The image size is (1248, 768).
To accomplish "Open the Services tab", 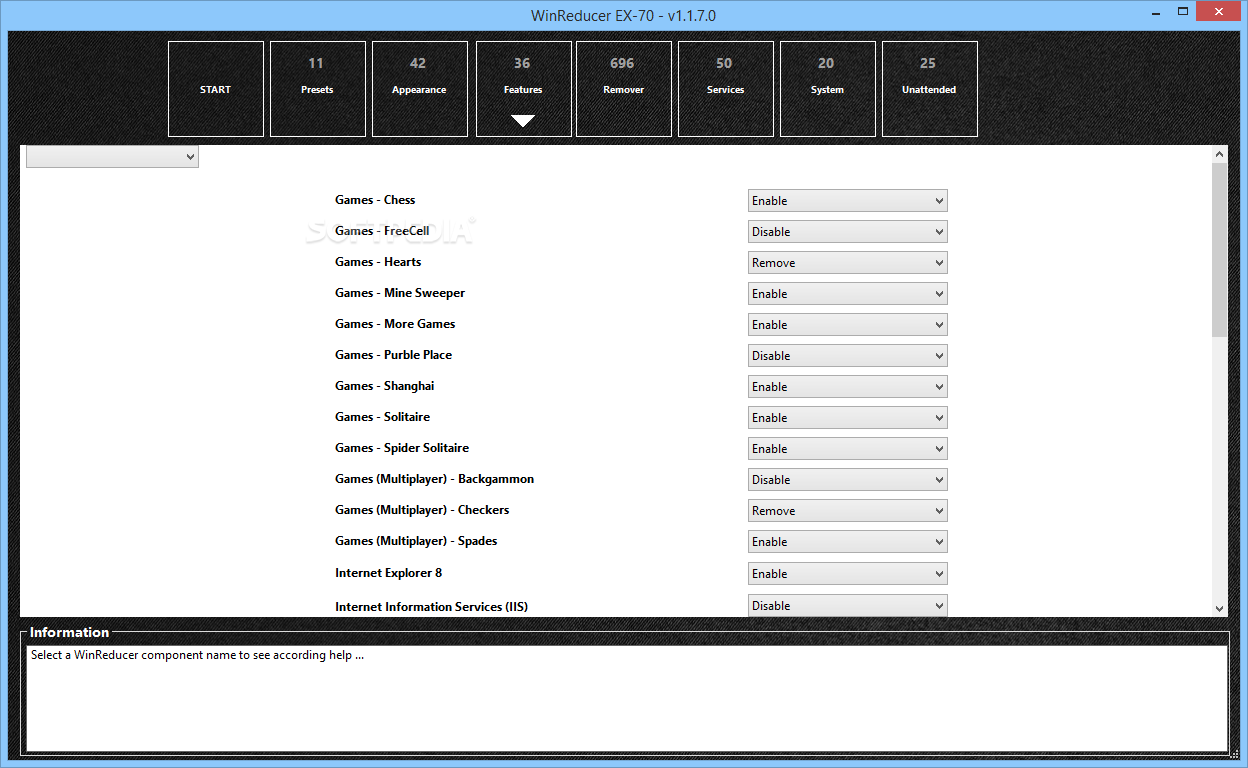I will point(726,89).
